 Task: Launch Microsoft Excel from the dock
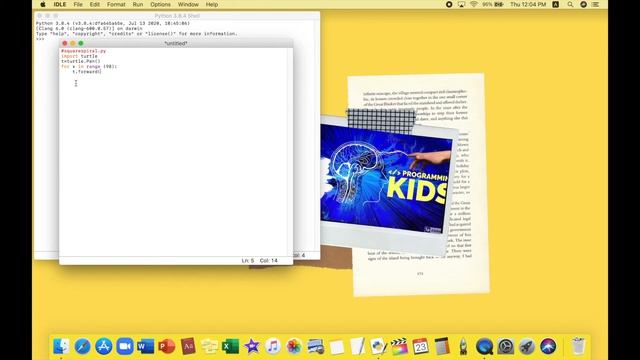point(231,347)
